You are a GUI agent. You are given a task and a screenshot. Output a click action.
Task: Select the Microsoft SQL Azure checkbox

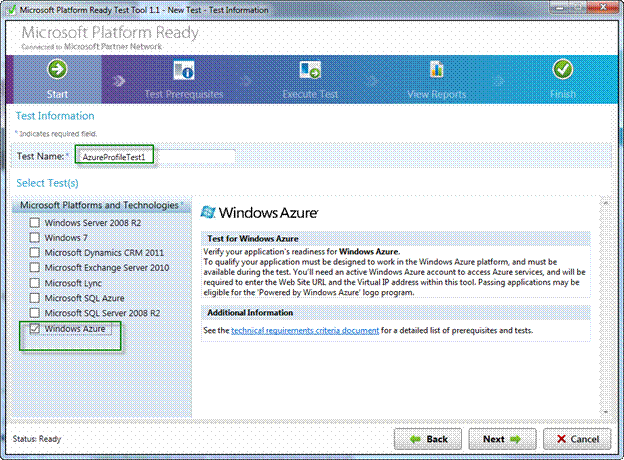coord(35,298)
